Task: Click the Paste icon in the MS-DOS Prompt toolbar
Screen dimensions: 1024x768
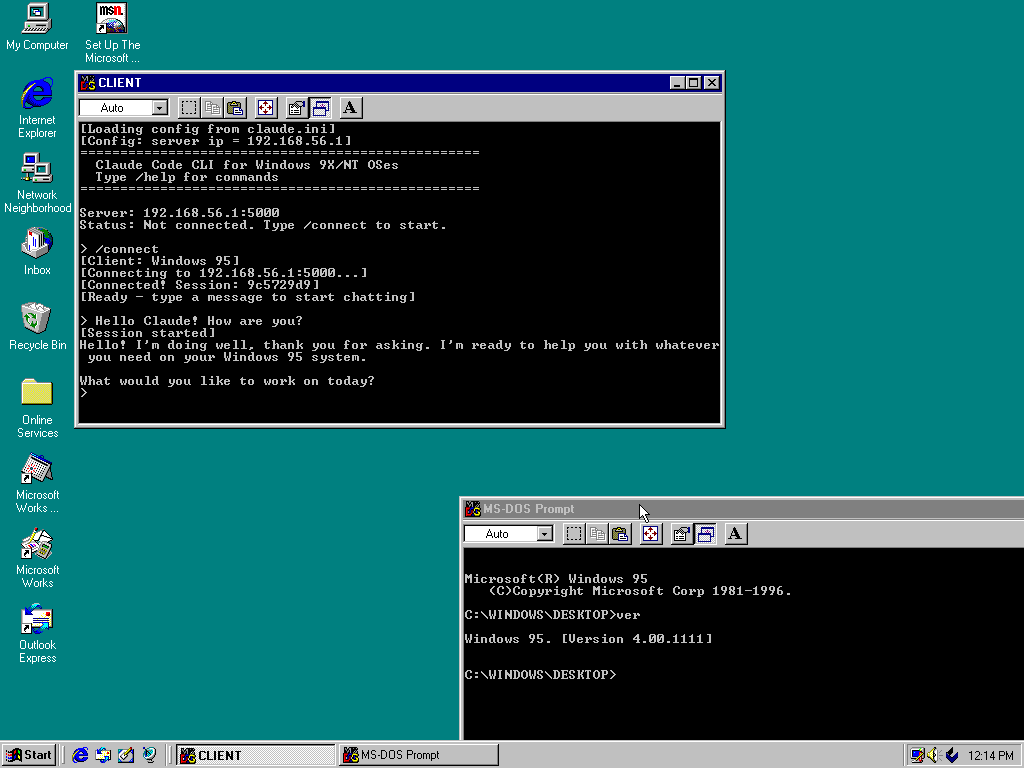Action: coord(620,533)
